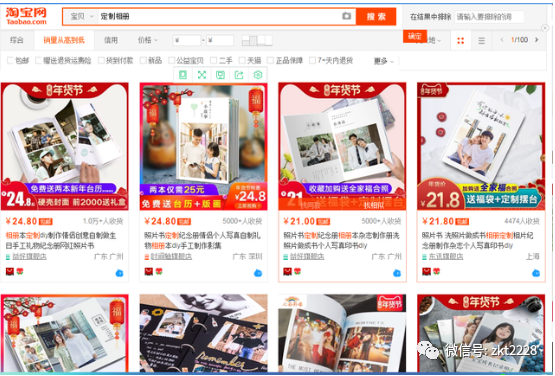Image resolution: width=555 pixels, height=376 pixels.
Task: Open title of ¥21.80 照片书 listing
Action: point(477,240)
